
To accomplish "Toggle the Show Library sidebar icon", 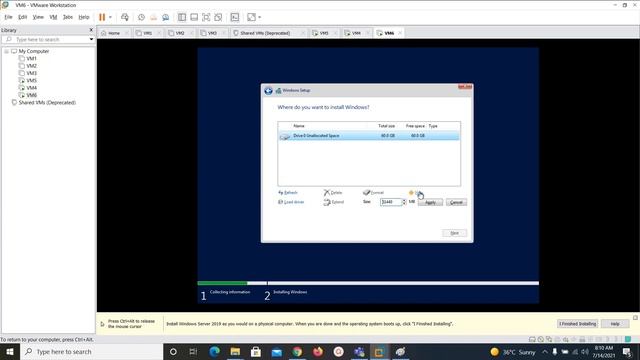I will [x=182, y=17].
